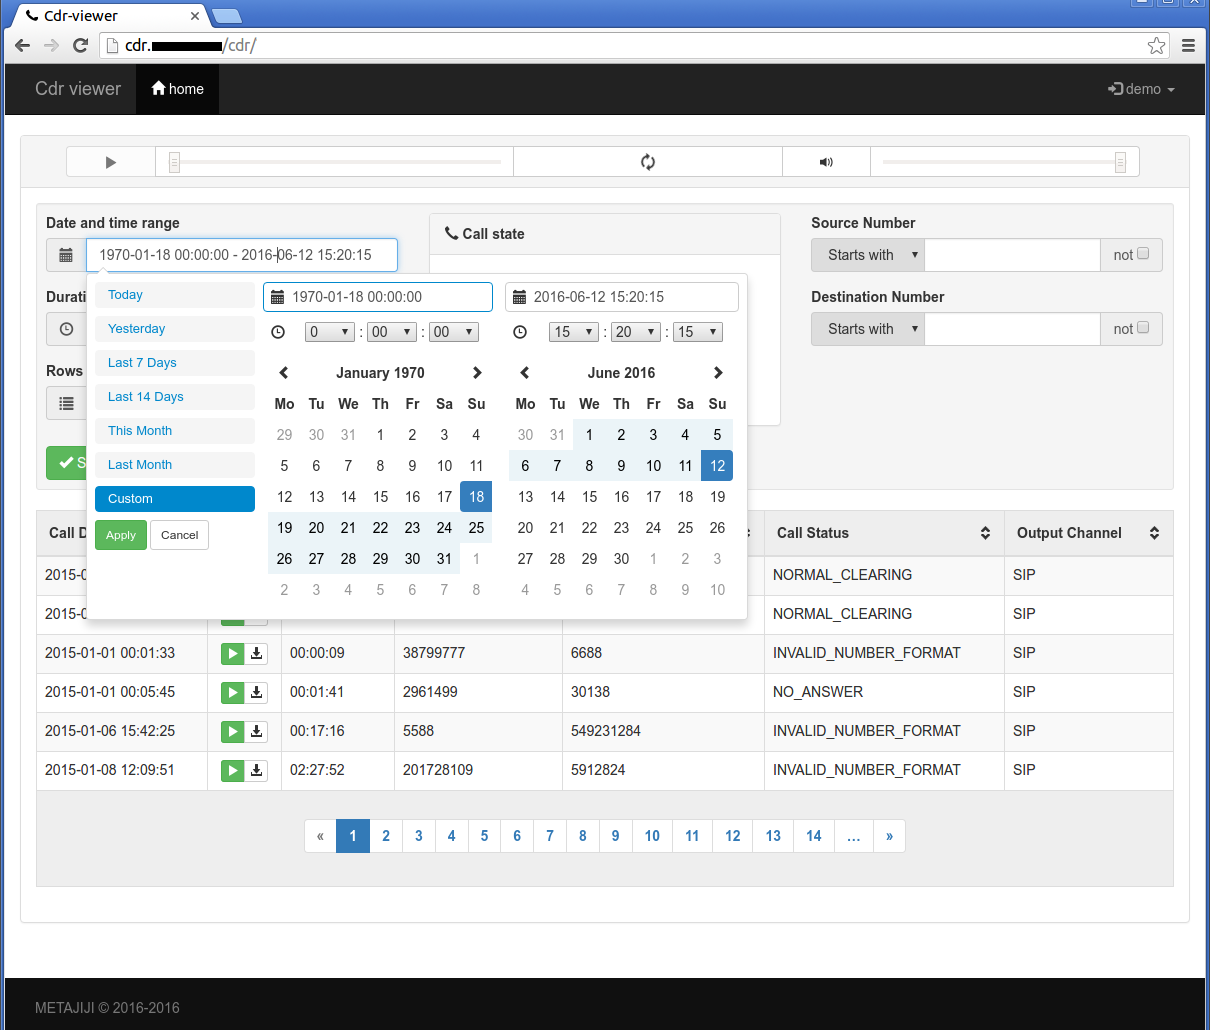The width and height of the screenshot is (1210, 1030).
Task: Download recording of call at 2015-01-01 00:05:45
Action: pos(257,693)
